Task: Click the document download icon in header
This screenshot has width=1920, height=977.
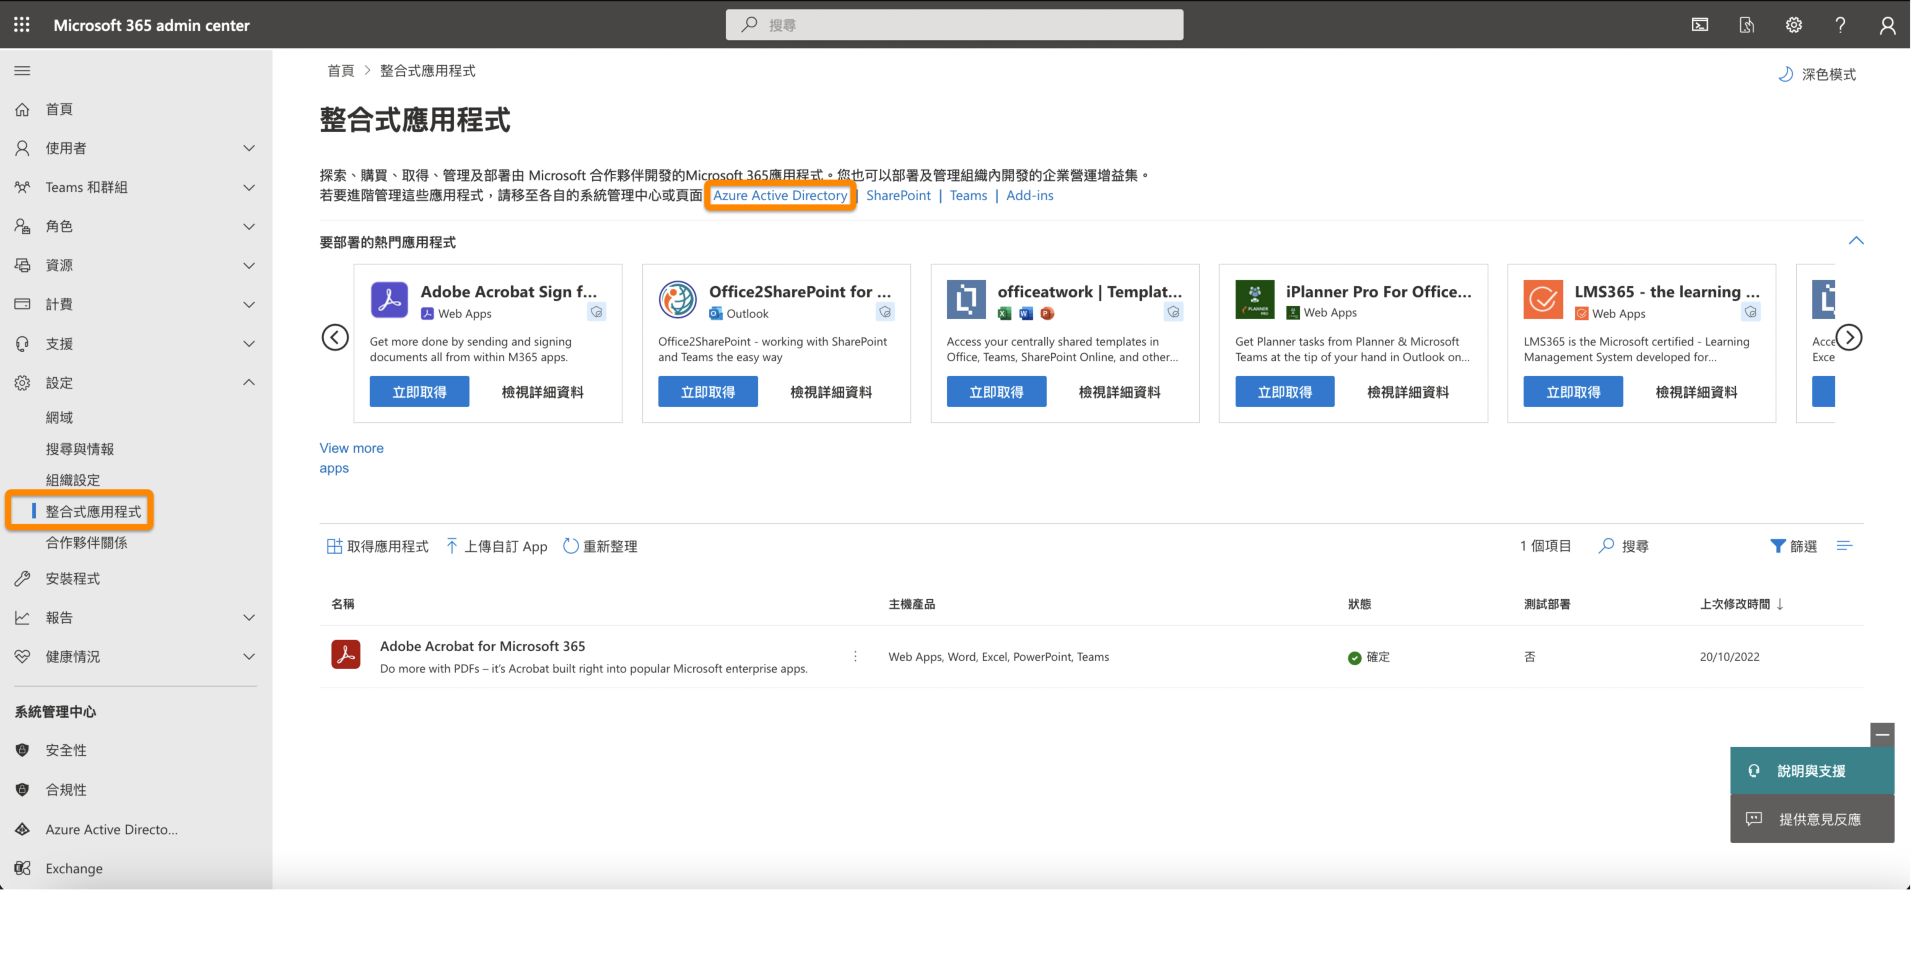Action: tap(1747, 25)
